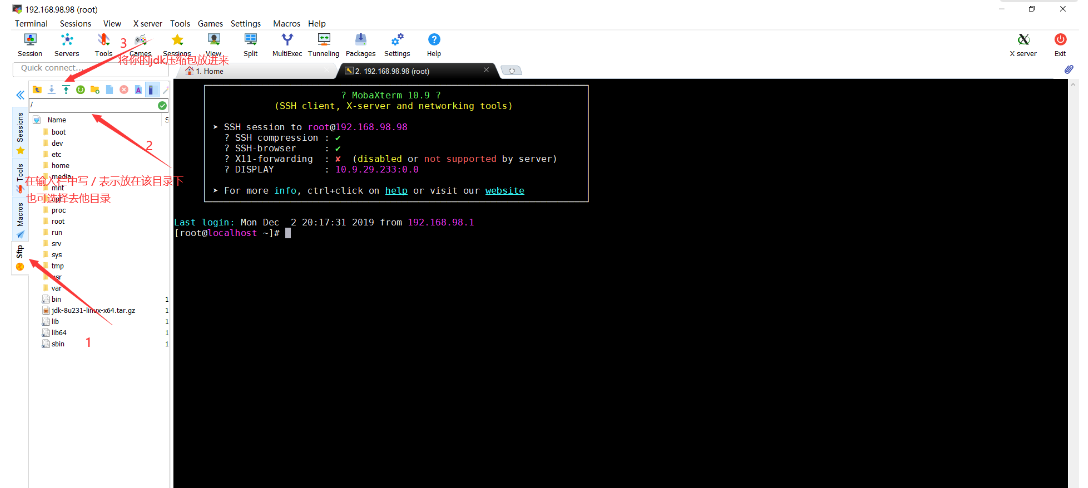The image size is (1088, 488).
Task: Open Packages from the toolbar
Action: pos(360,43)
